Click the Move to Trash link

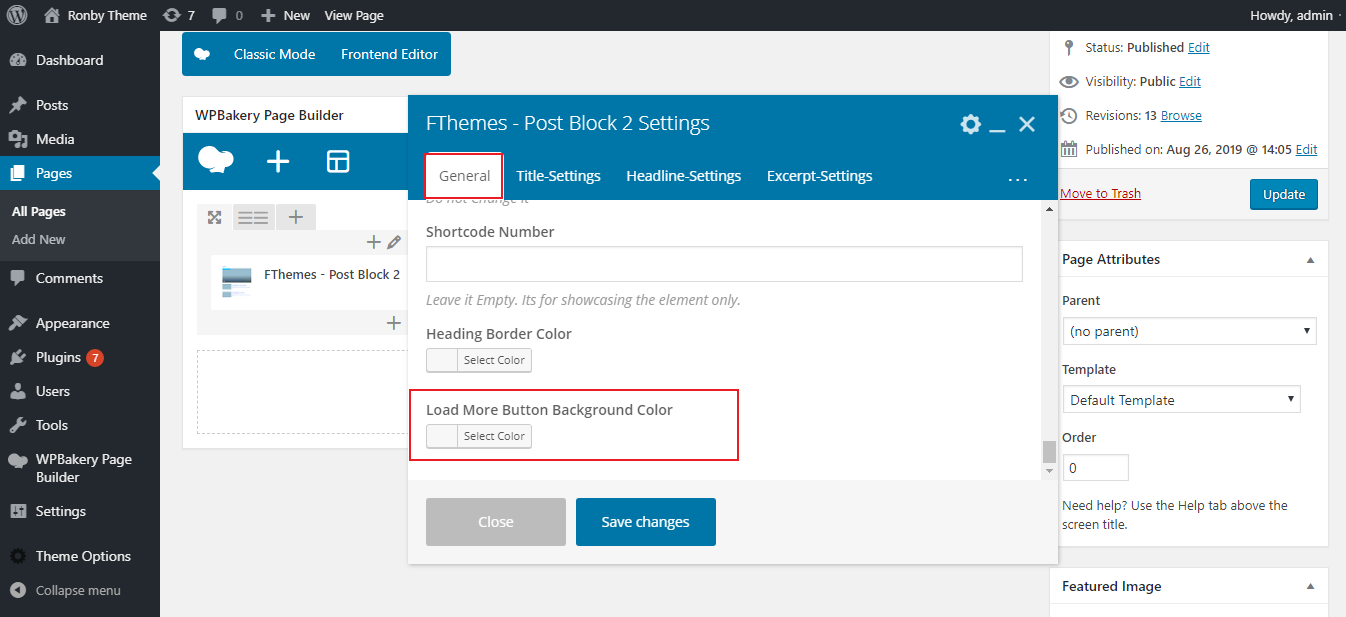pyautogui.click(x=1100, y=194)
